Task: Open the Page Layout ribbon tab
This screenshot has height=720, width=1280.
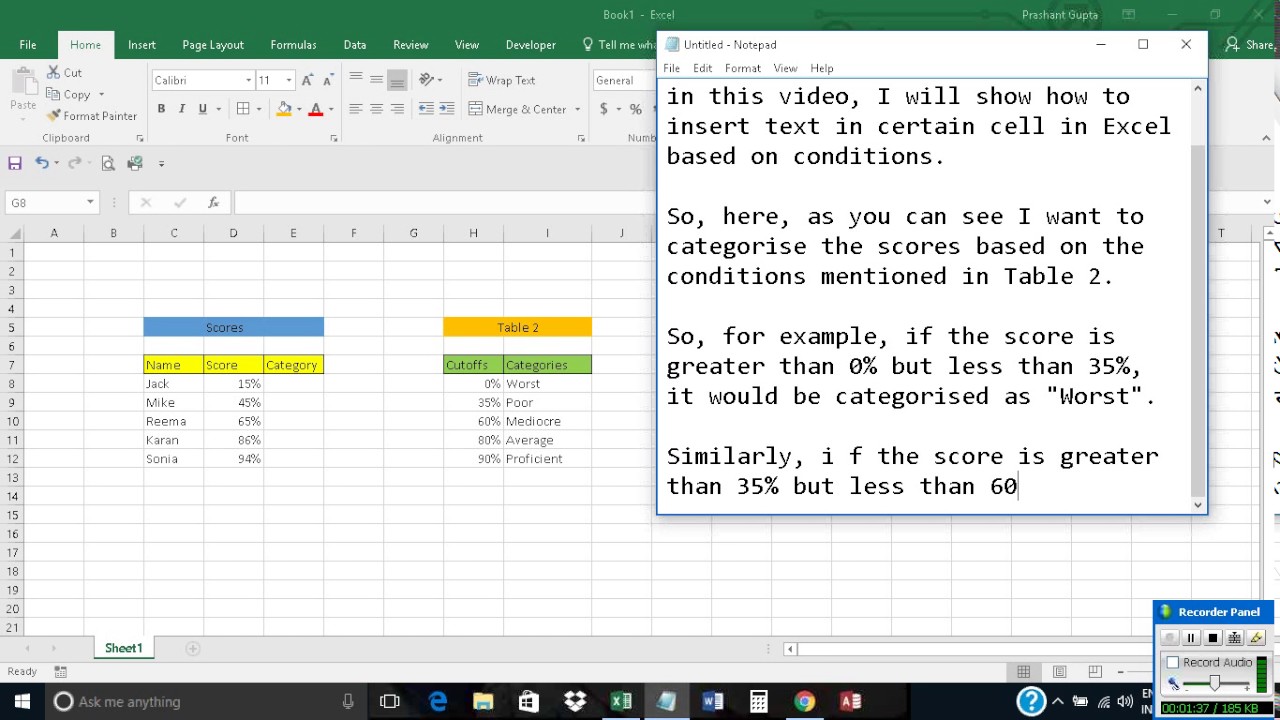Action: 213,45
